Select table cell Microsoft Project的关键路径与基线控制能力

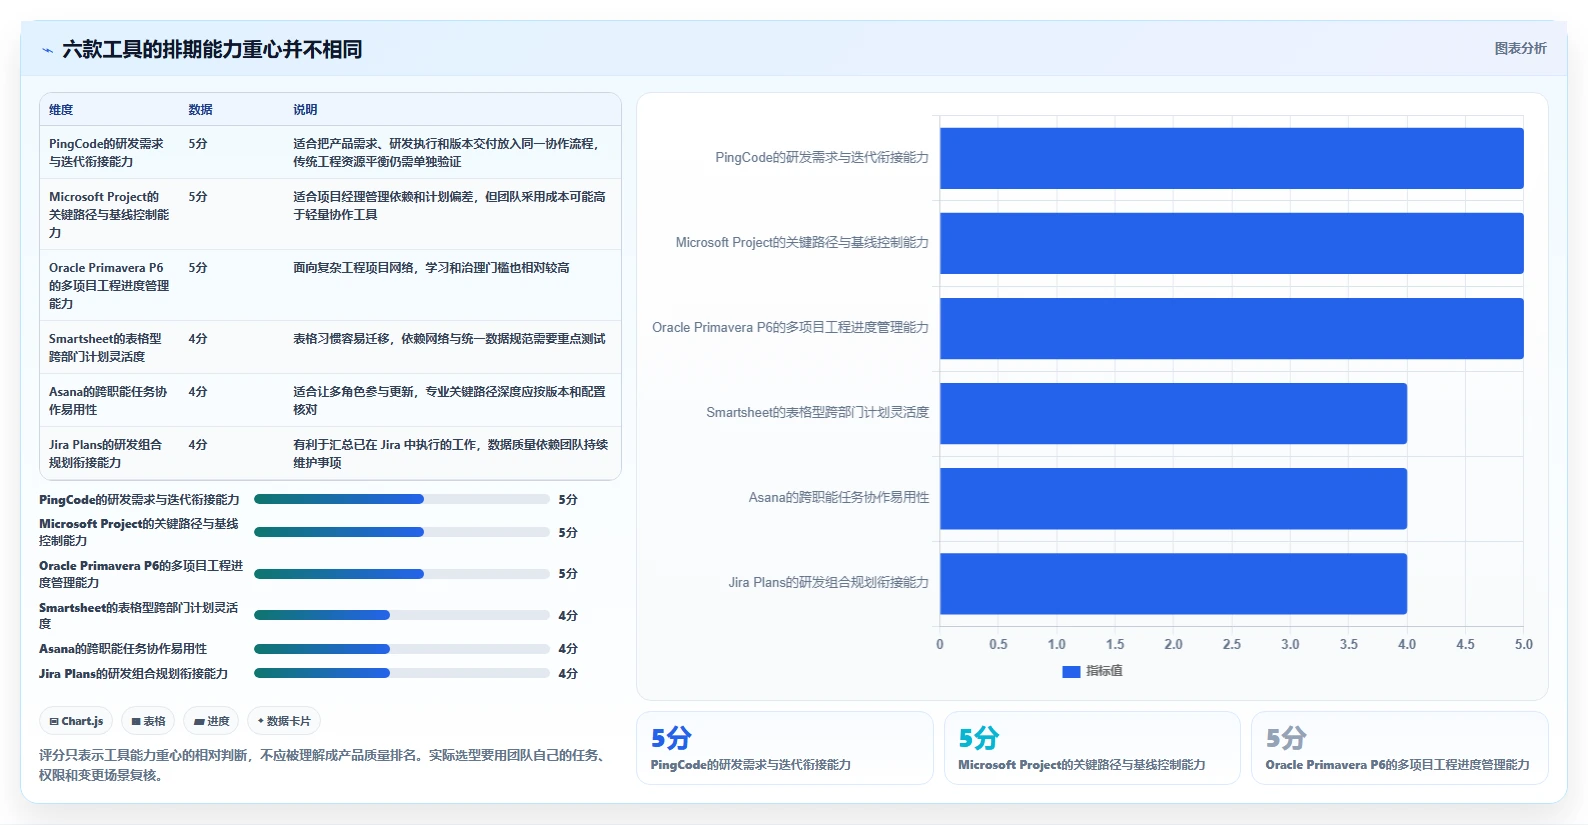coord(109,215)
